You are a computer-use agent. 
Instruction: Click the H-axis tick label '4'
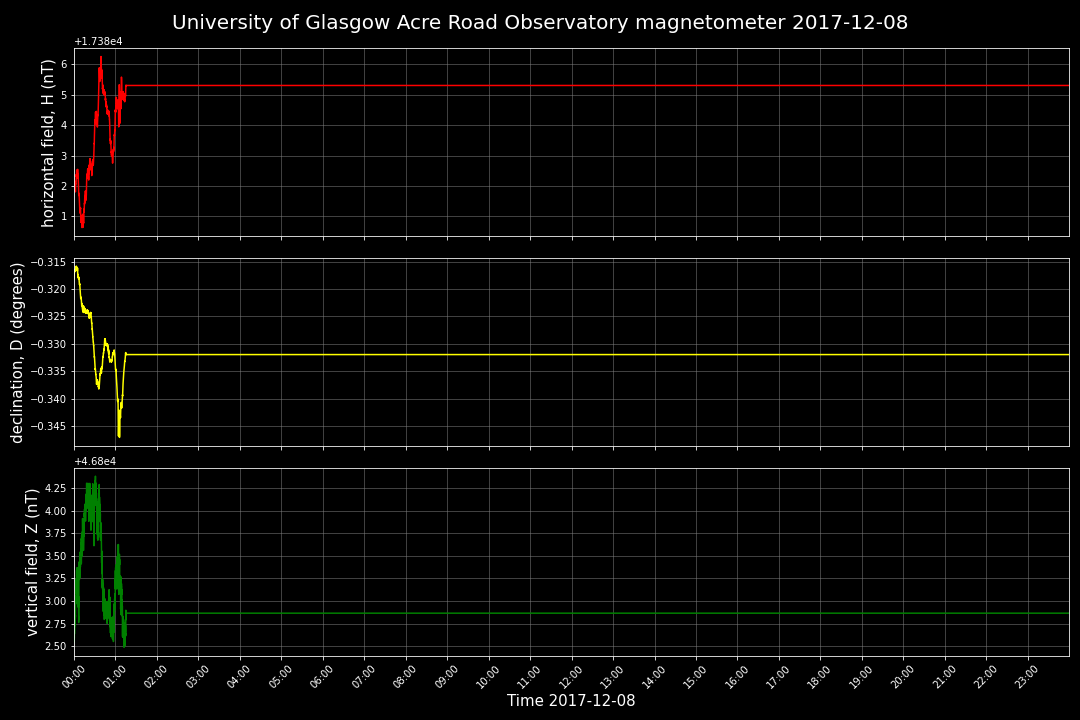point(64,125)
